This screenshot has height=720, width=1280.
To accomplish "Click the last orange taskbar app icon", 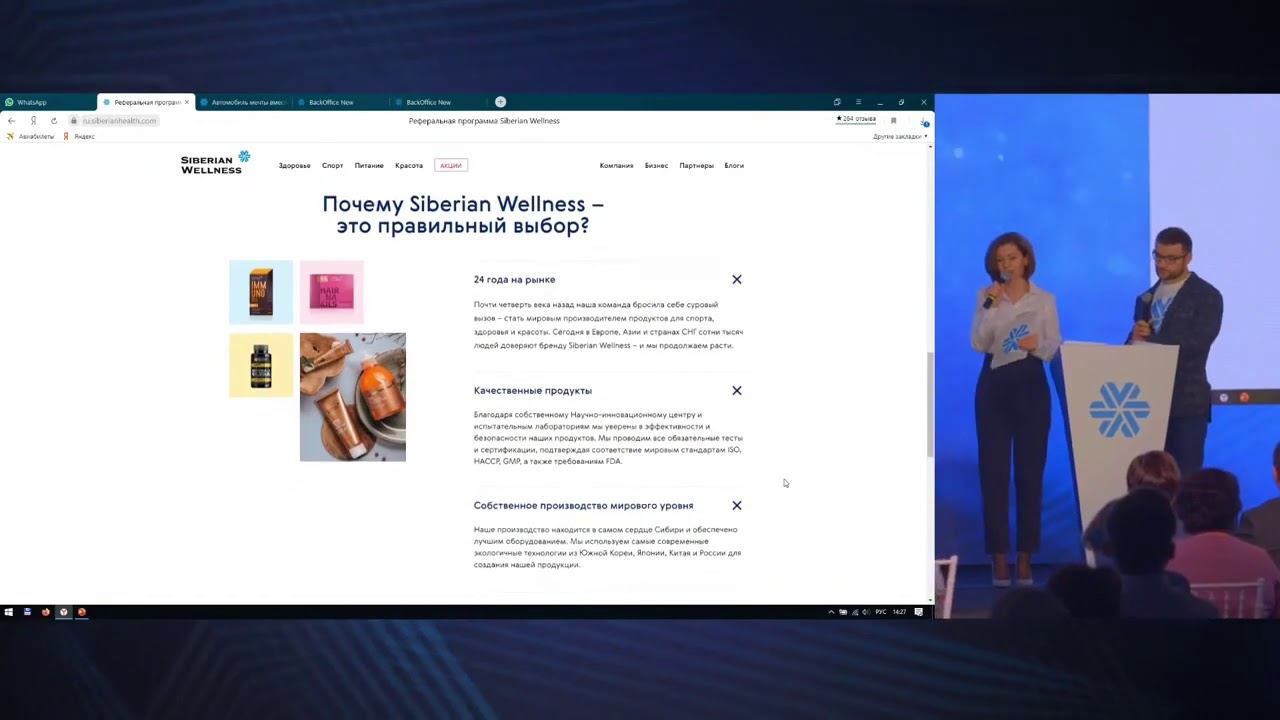I will coord(82,612).
